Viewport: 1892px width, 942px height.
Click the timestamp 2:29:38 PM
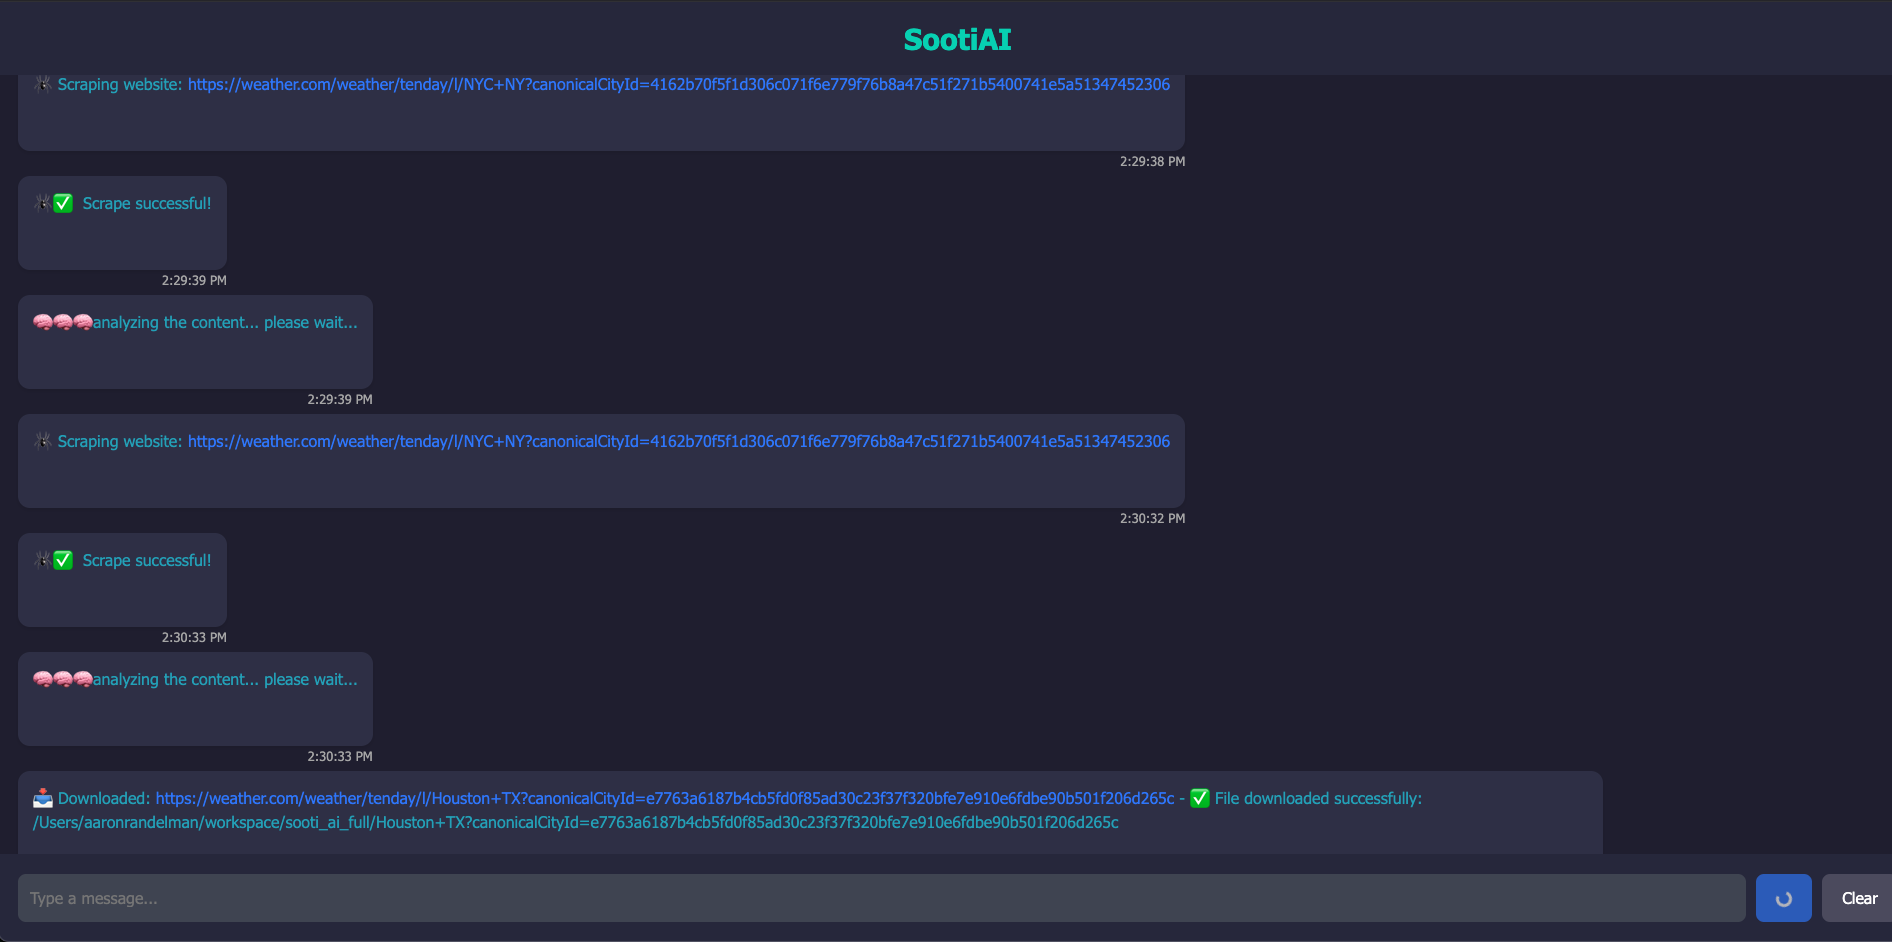click(x=1152, y=161)
